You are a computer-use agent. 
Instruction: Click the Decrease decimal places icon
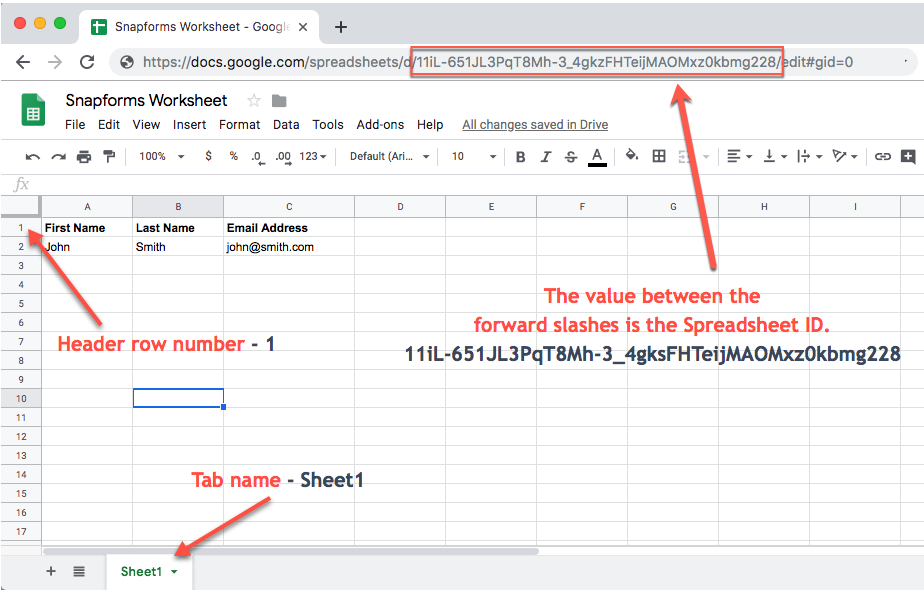coord(258,157)
